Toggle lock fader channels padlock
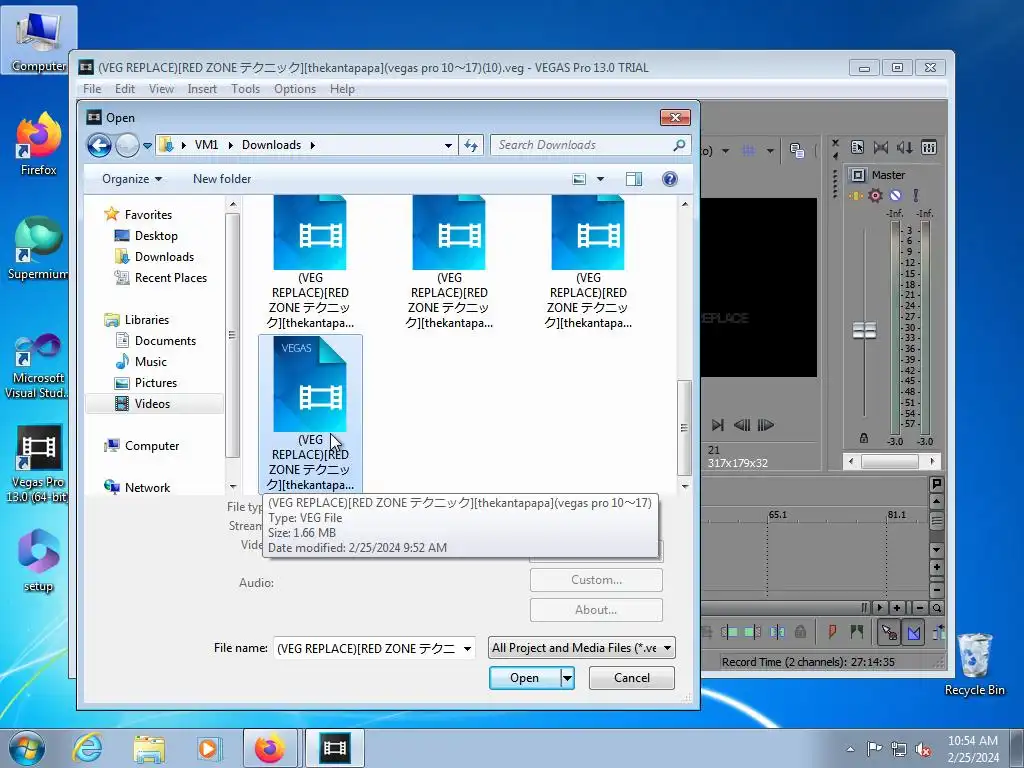This screenshot has width=1024, height=768. (863, 438)
